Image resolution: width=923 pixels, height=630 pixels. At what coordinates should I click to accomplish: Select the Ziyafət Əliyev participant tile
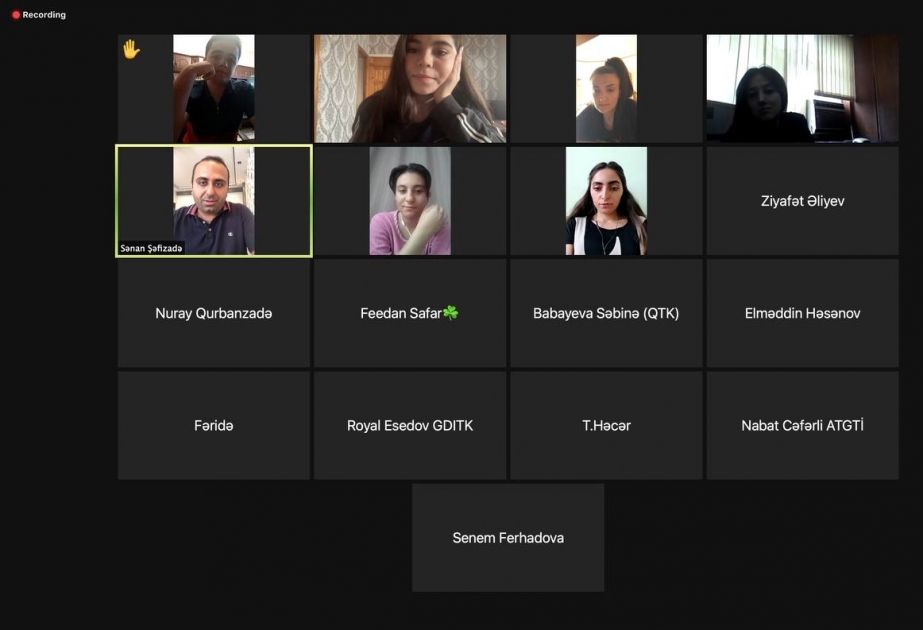click(x=802, y=201)
